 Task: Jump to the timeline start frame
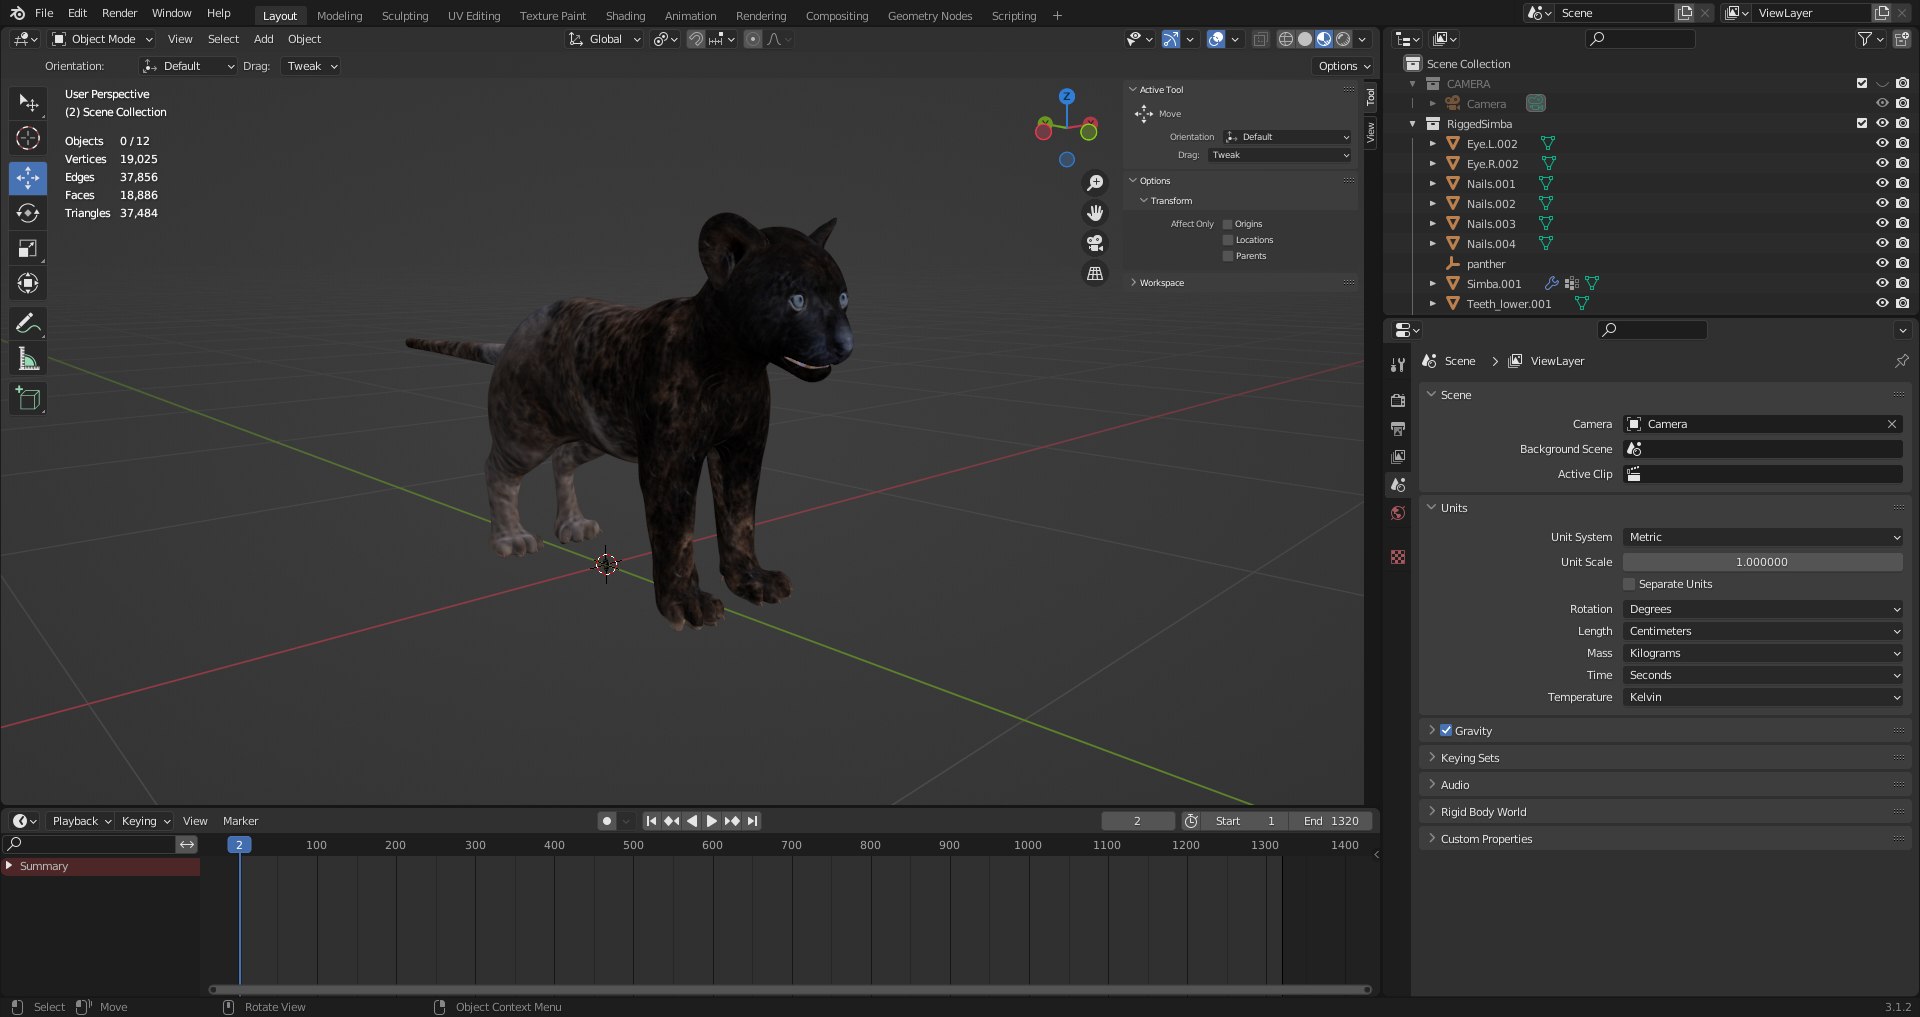(x=651, y=821)
